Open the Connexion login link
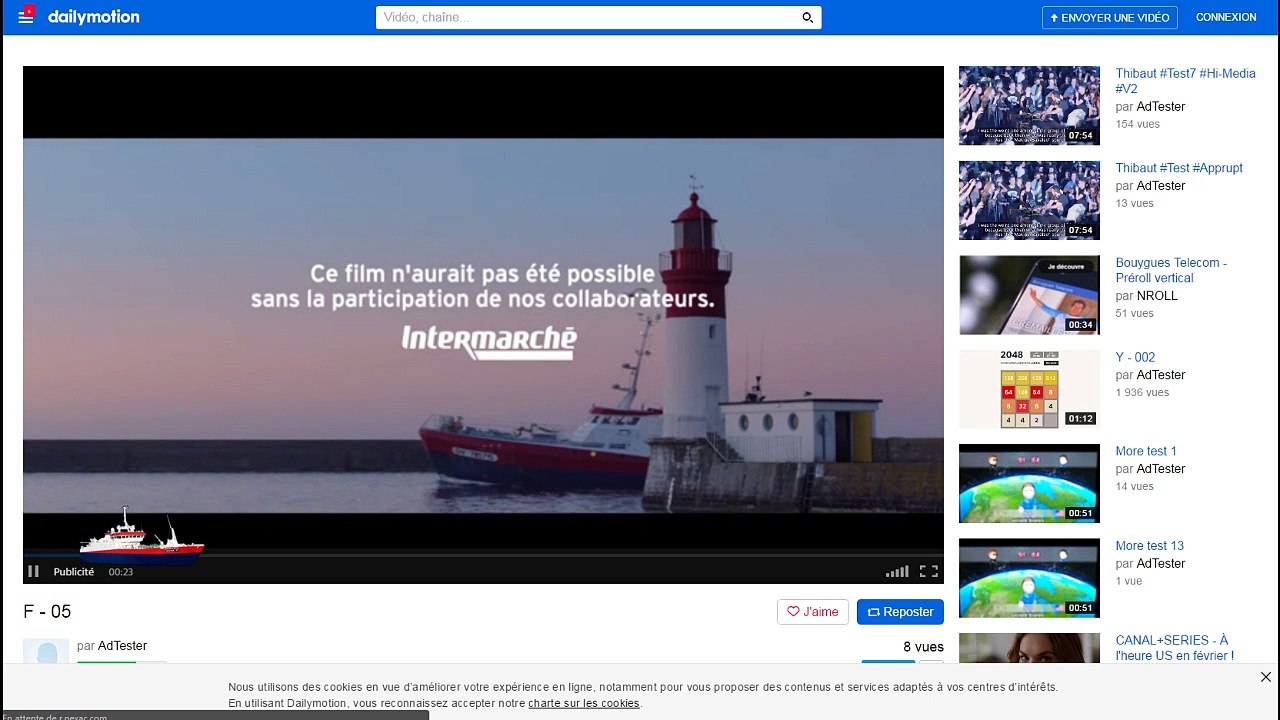 [1226, 17]
